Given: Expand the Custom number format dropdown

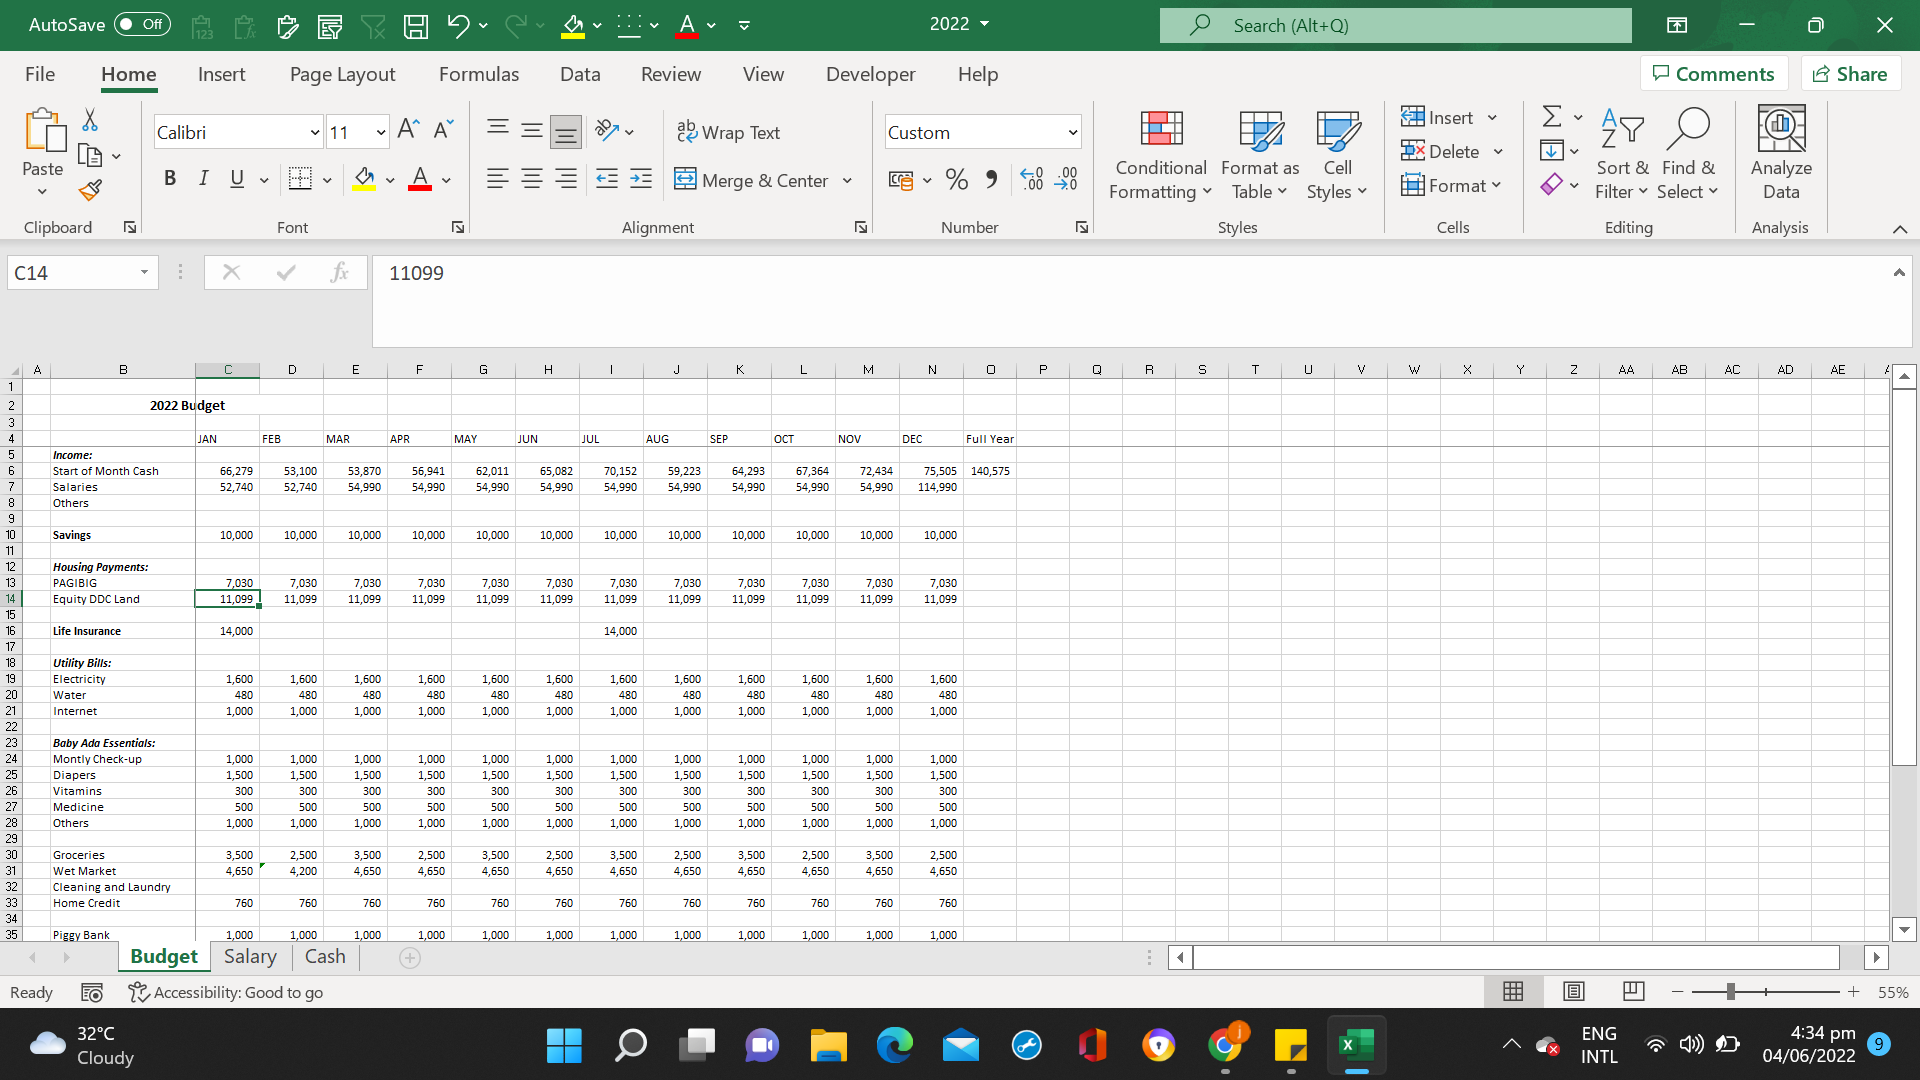Looking at the screenshot, I should 1072,132.
